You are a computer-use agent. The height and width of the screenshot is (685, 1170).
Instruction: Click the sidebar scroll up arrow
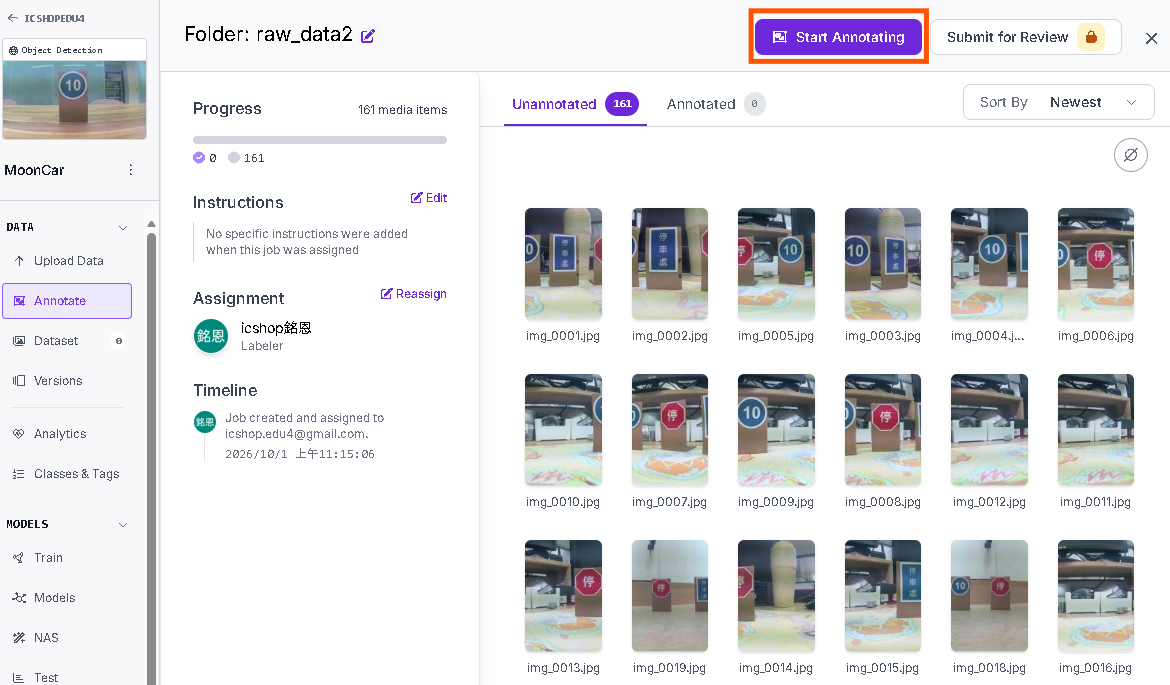[x=151, y=224]
